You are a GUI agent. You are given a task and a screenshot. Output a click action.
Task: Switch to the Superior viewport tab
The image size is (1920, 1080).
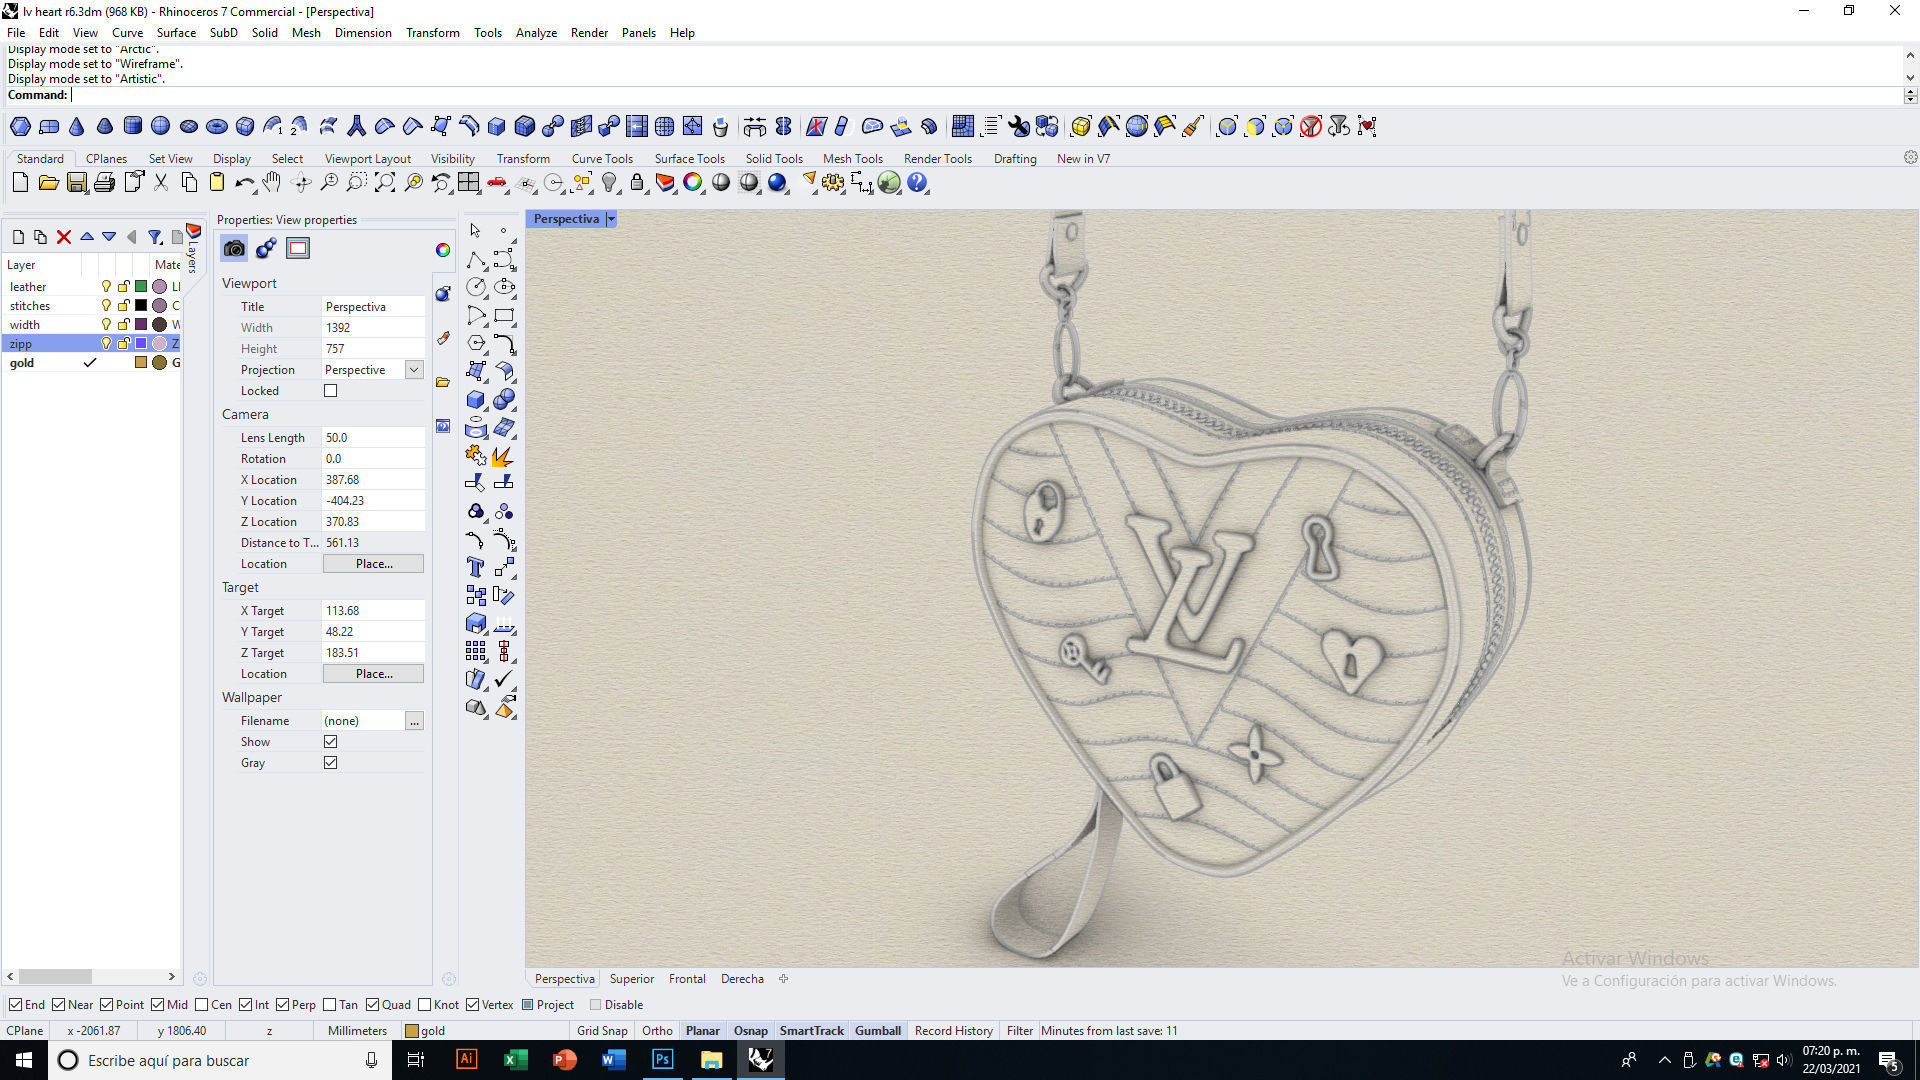click(632, 979)
